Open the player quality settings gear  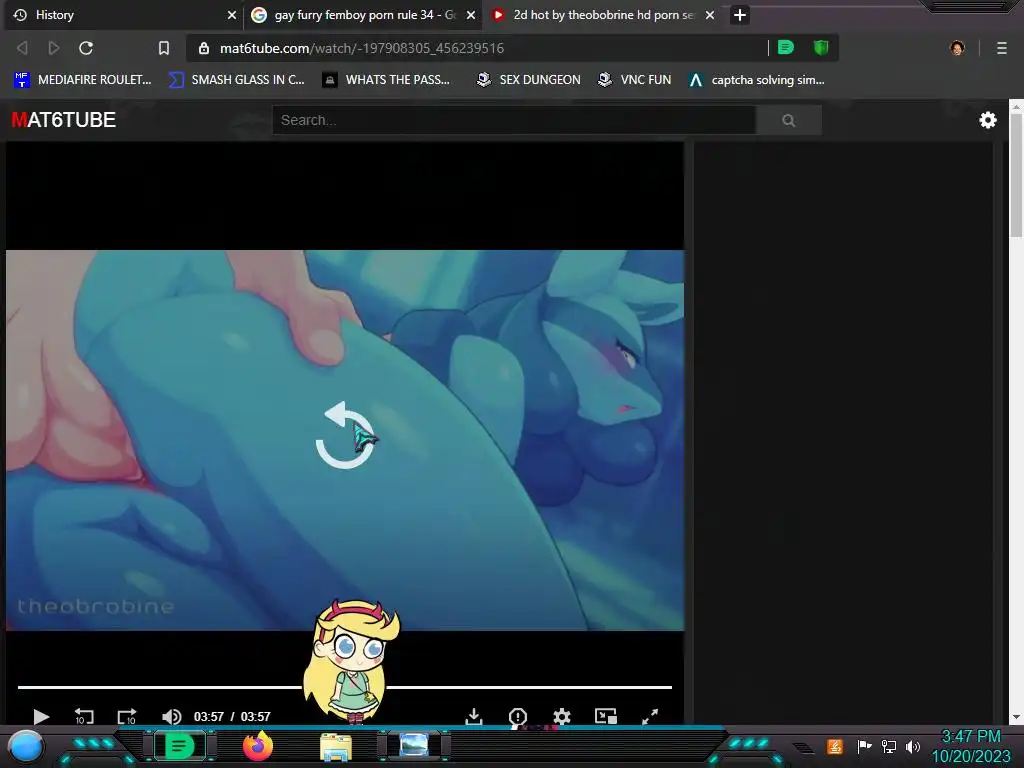pos(562,716)
